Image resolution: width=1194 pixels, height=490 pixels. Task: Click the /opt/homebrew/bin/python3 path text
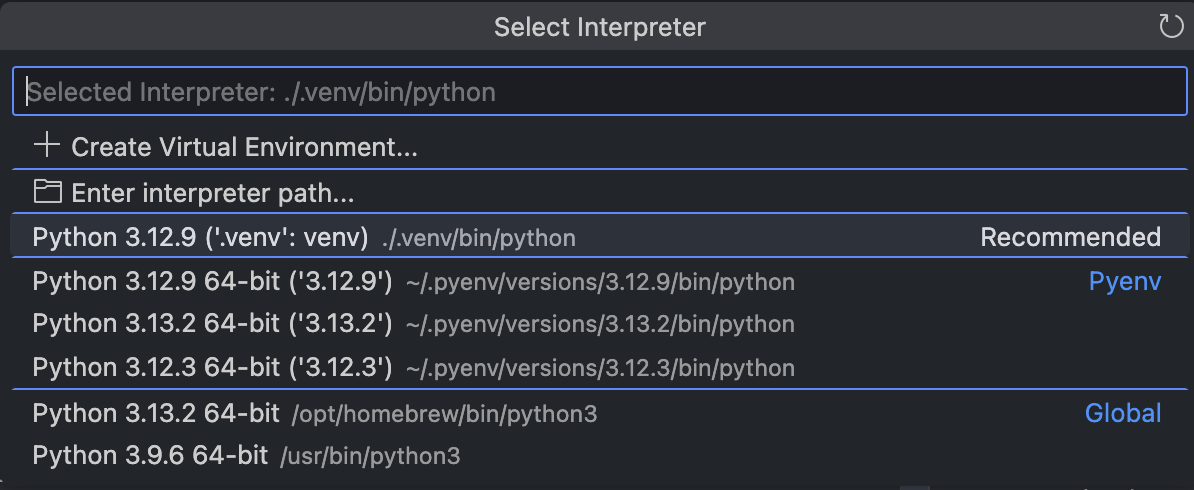coord(444,414)
